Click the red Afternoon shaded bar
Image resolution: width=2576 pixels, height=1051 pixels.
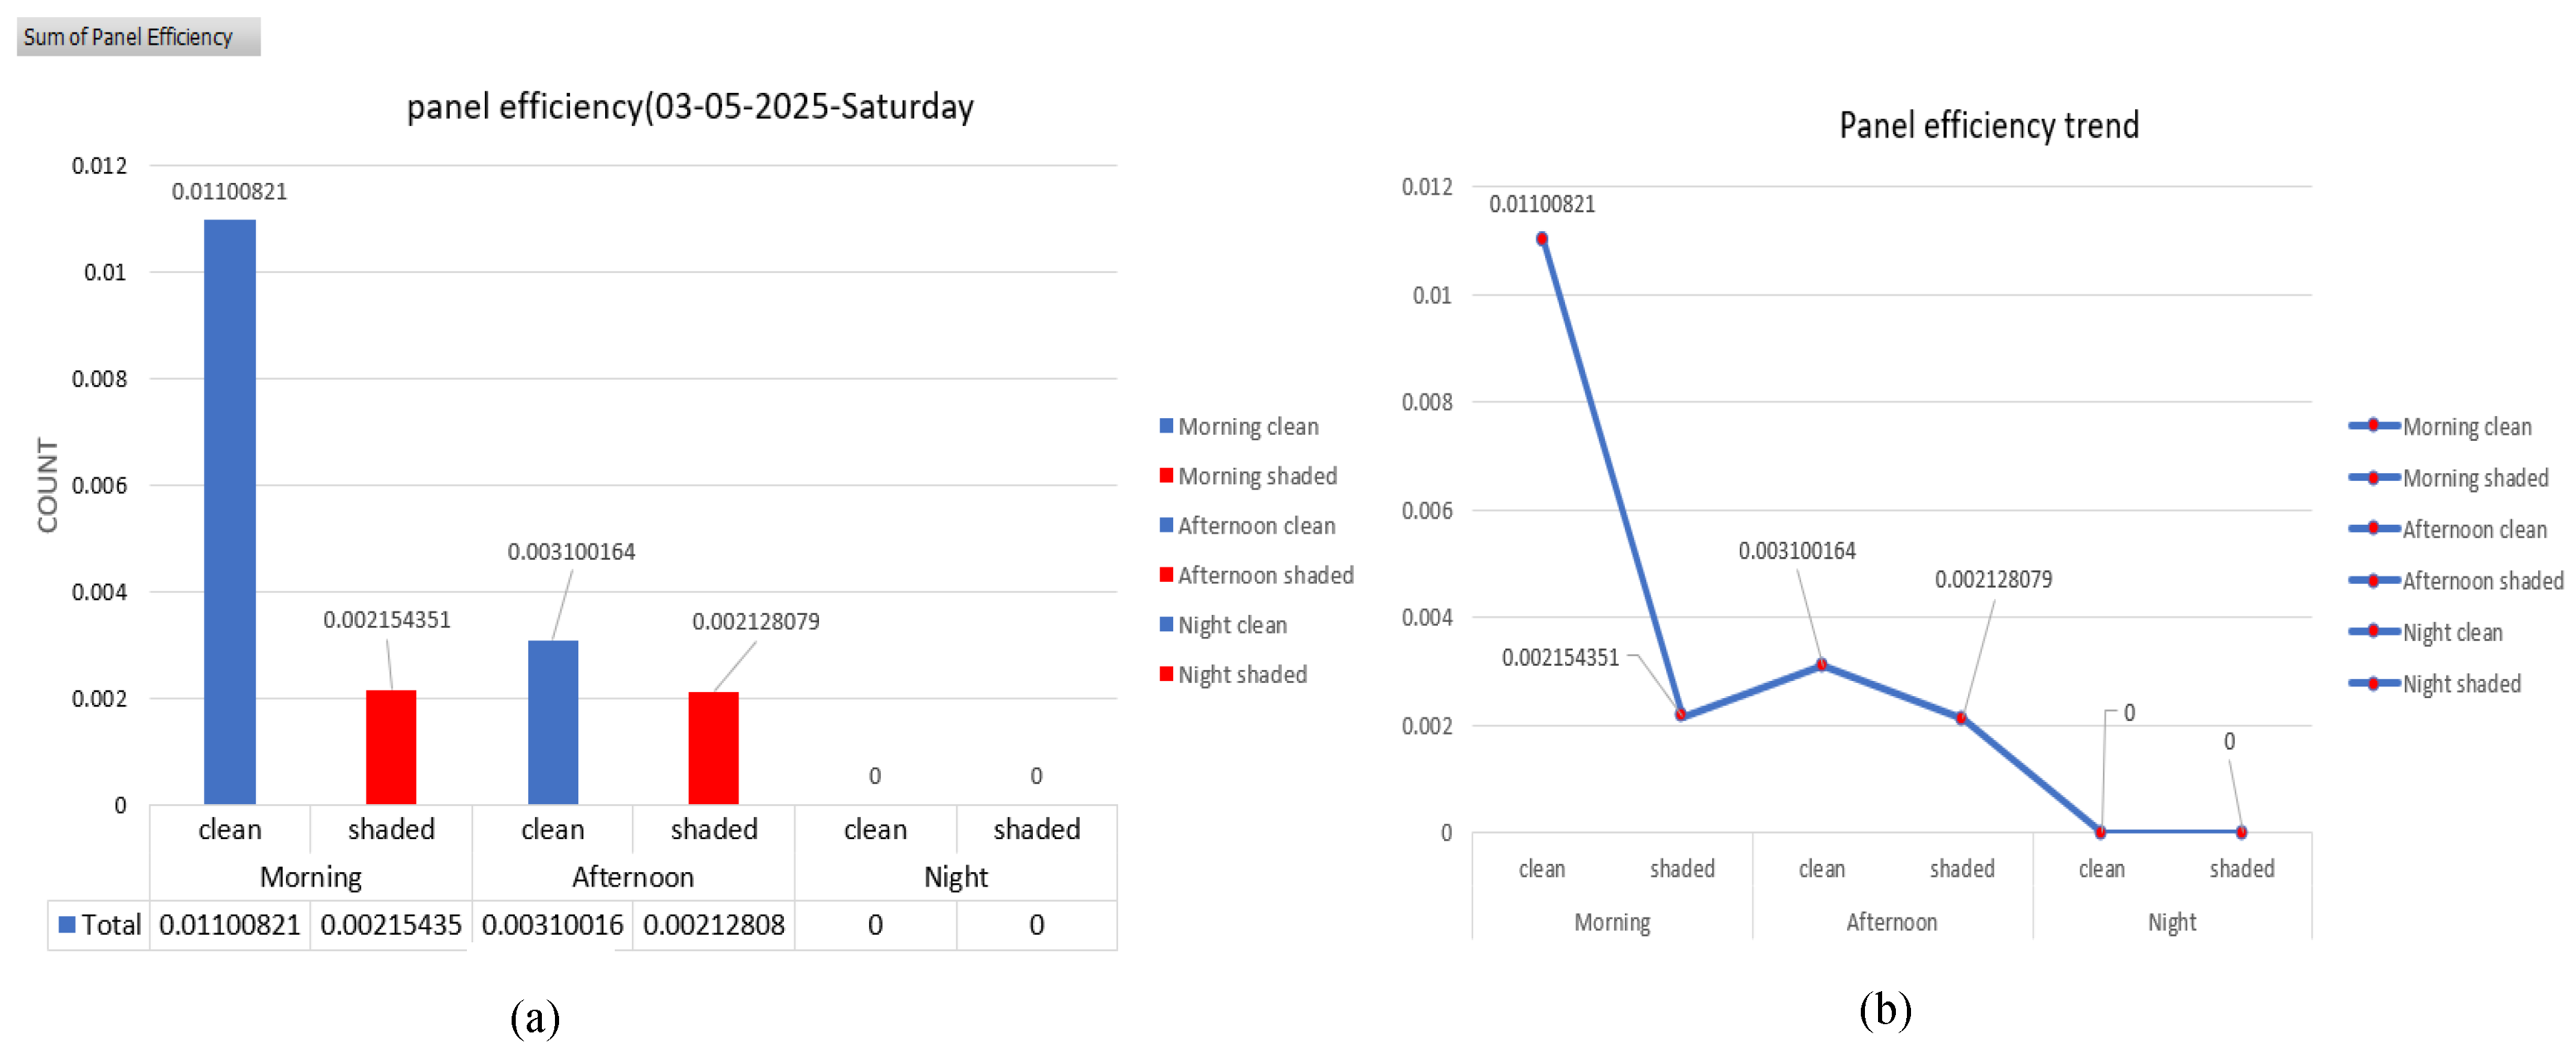(713, 747)
